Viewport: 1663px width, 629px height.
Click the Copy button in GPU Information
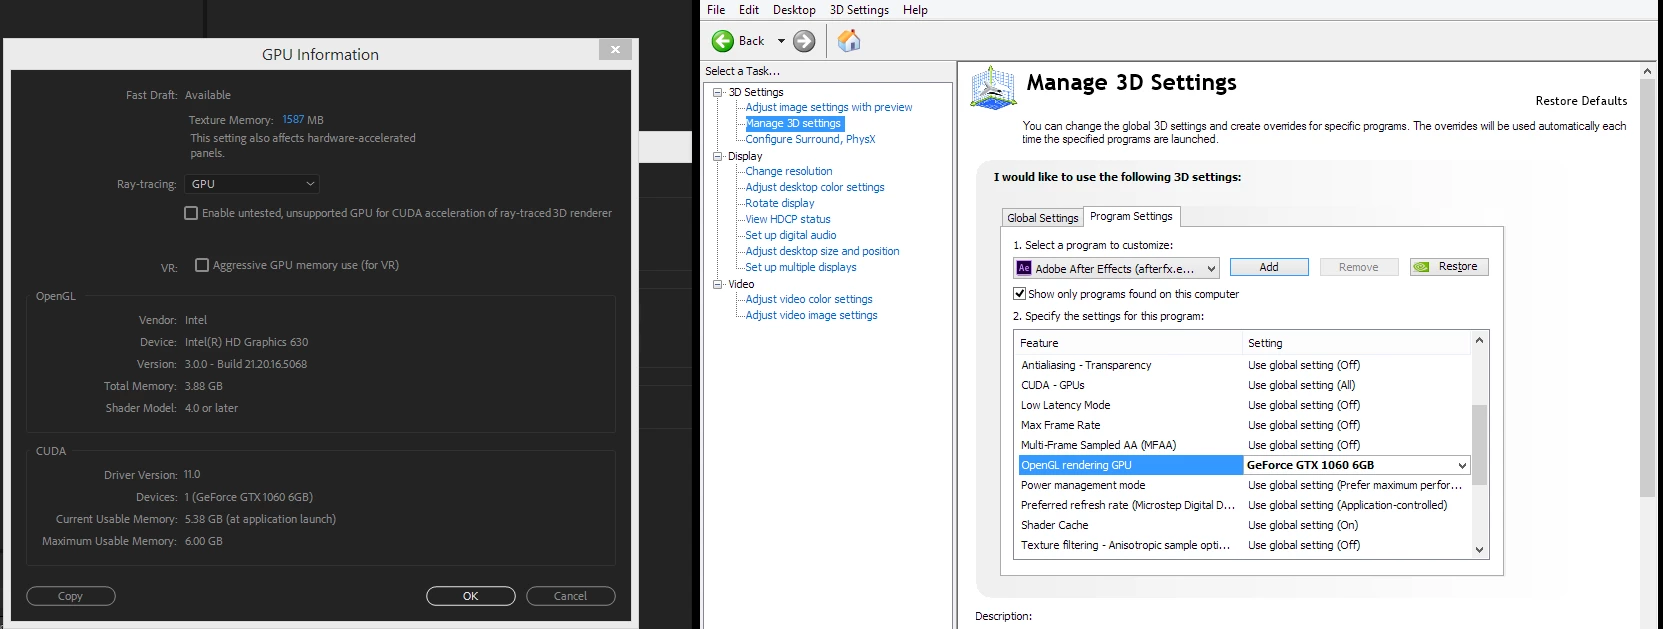click(x=70, y=596)
